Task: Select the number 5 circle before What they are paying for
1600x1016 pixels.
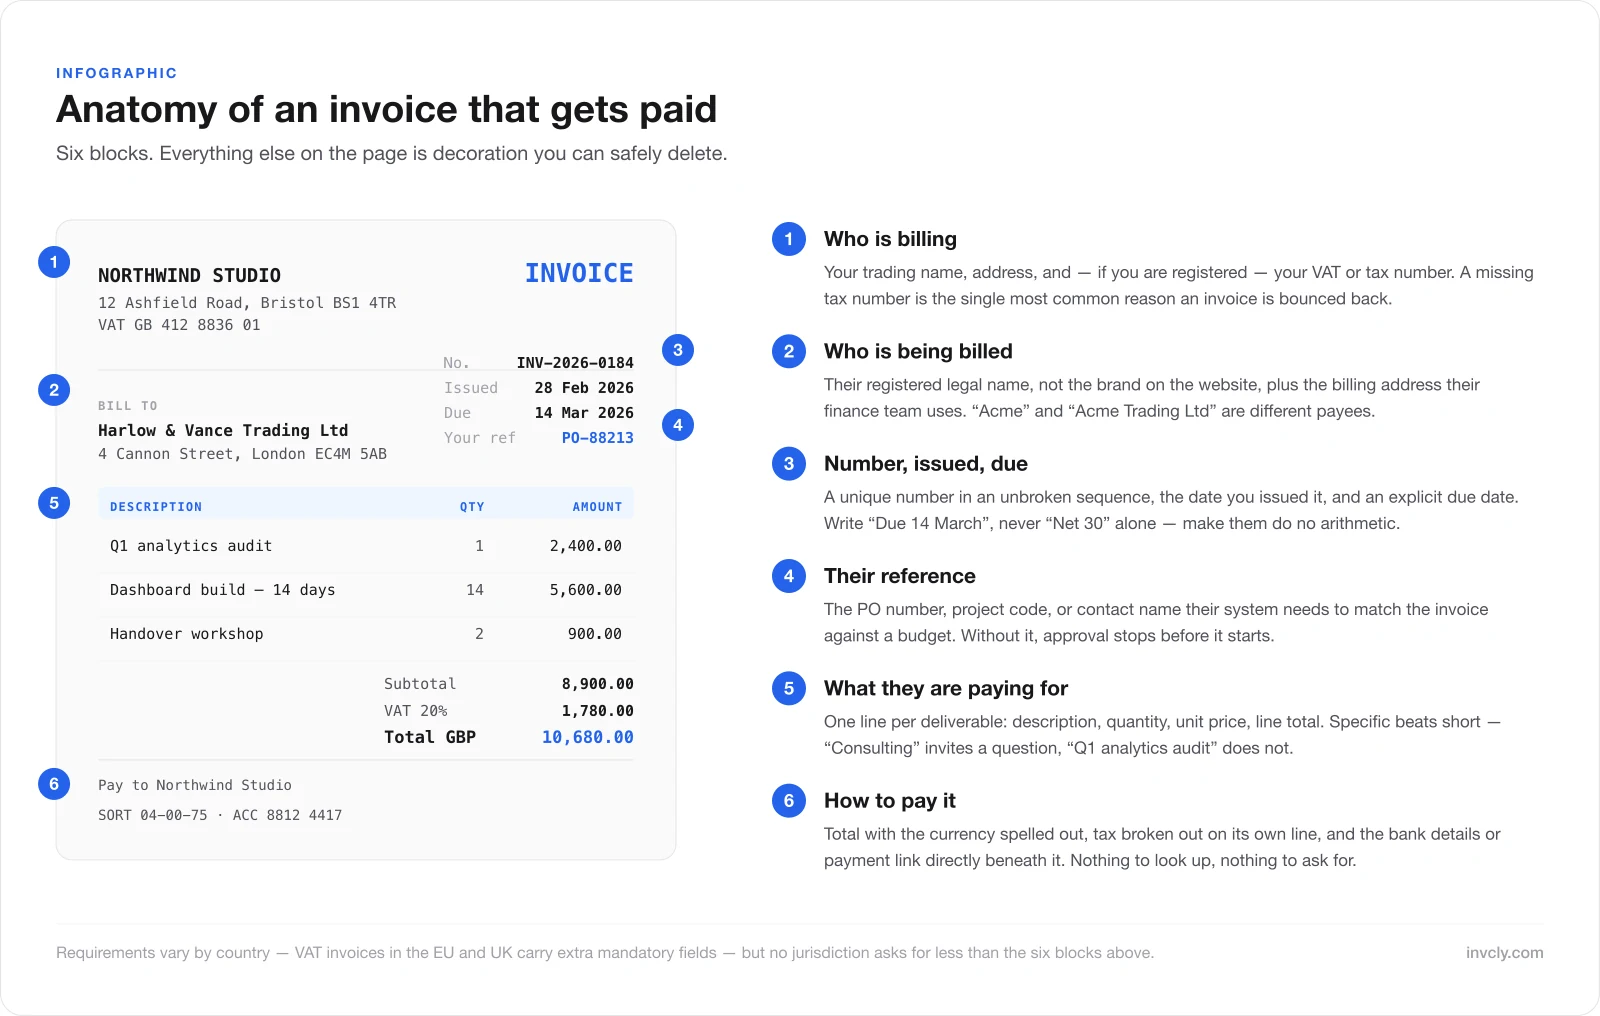Action: pyautogui.click(x=789, y=688)
